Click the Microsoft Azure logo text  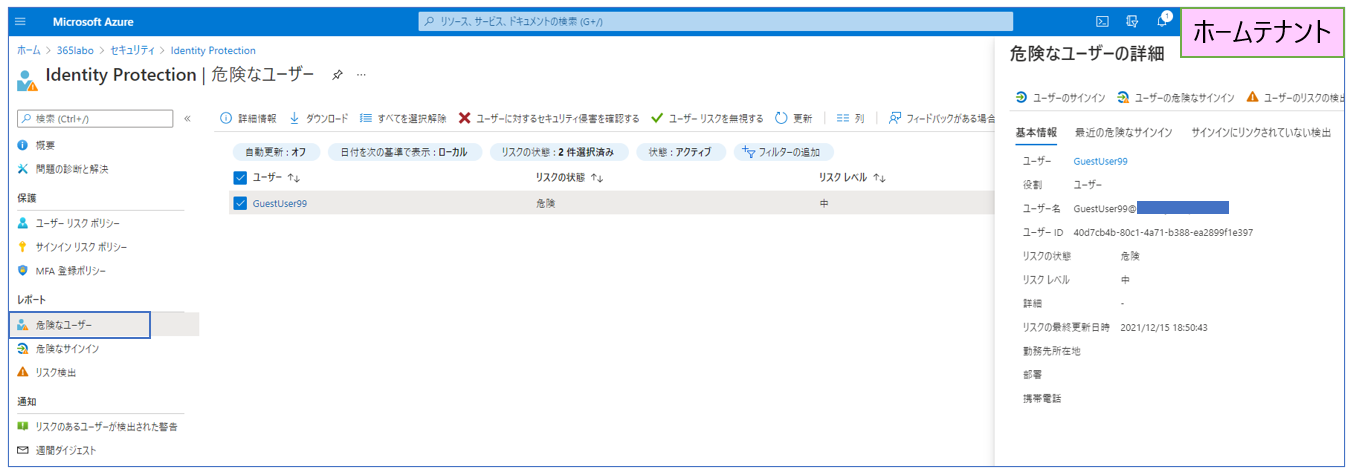pos(93,21)
